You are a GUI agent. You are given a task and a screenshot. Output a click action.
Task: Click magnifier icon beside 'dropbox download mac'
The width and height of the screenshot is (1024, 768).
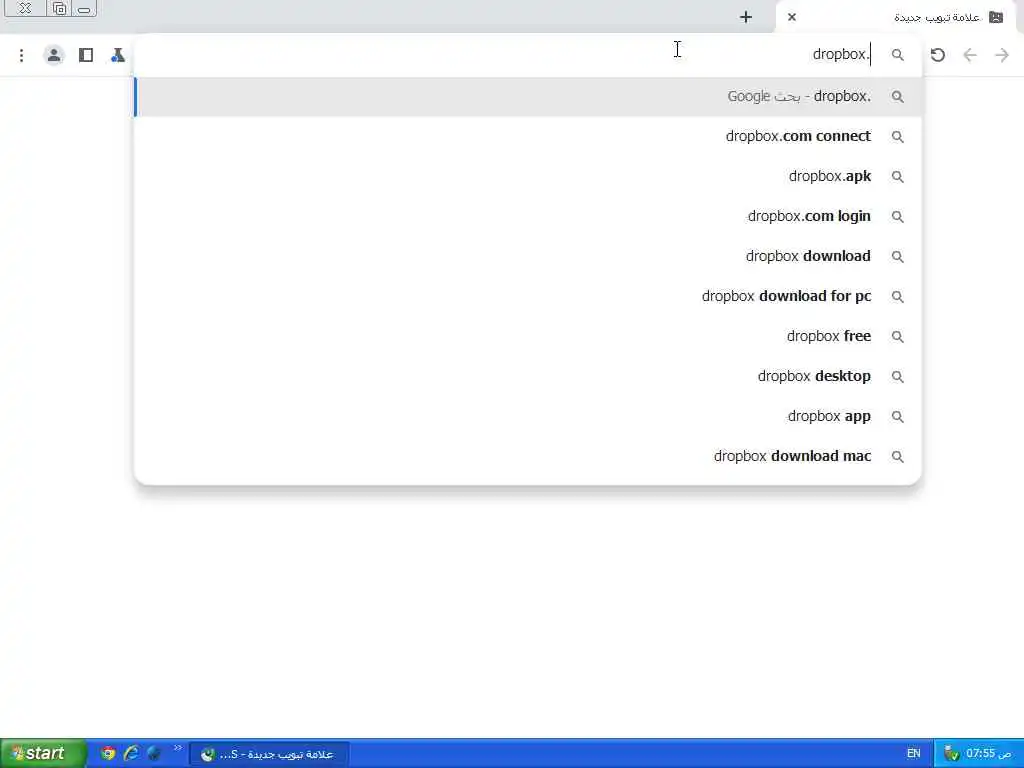pyautogui.click(x=898, y=456)
